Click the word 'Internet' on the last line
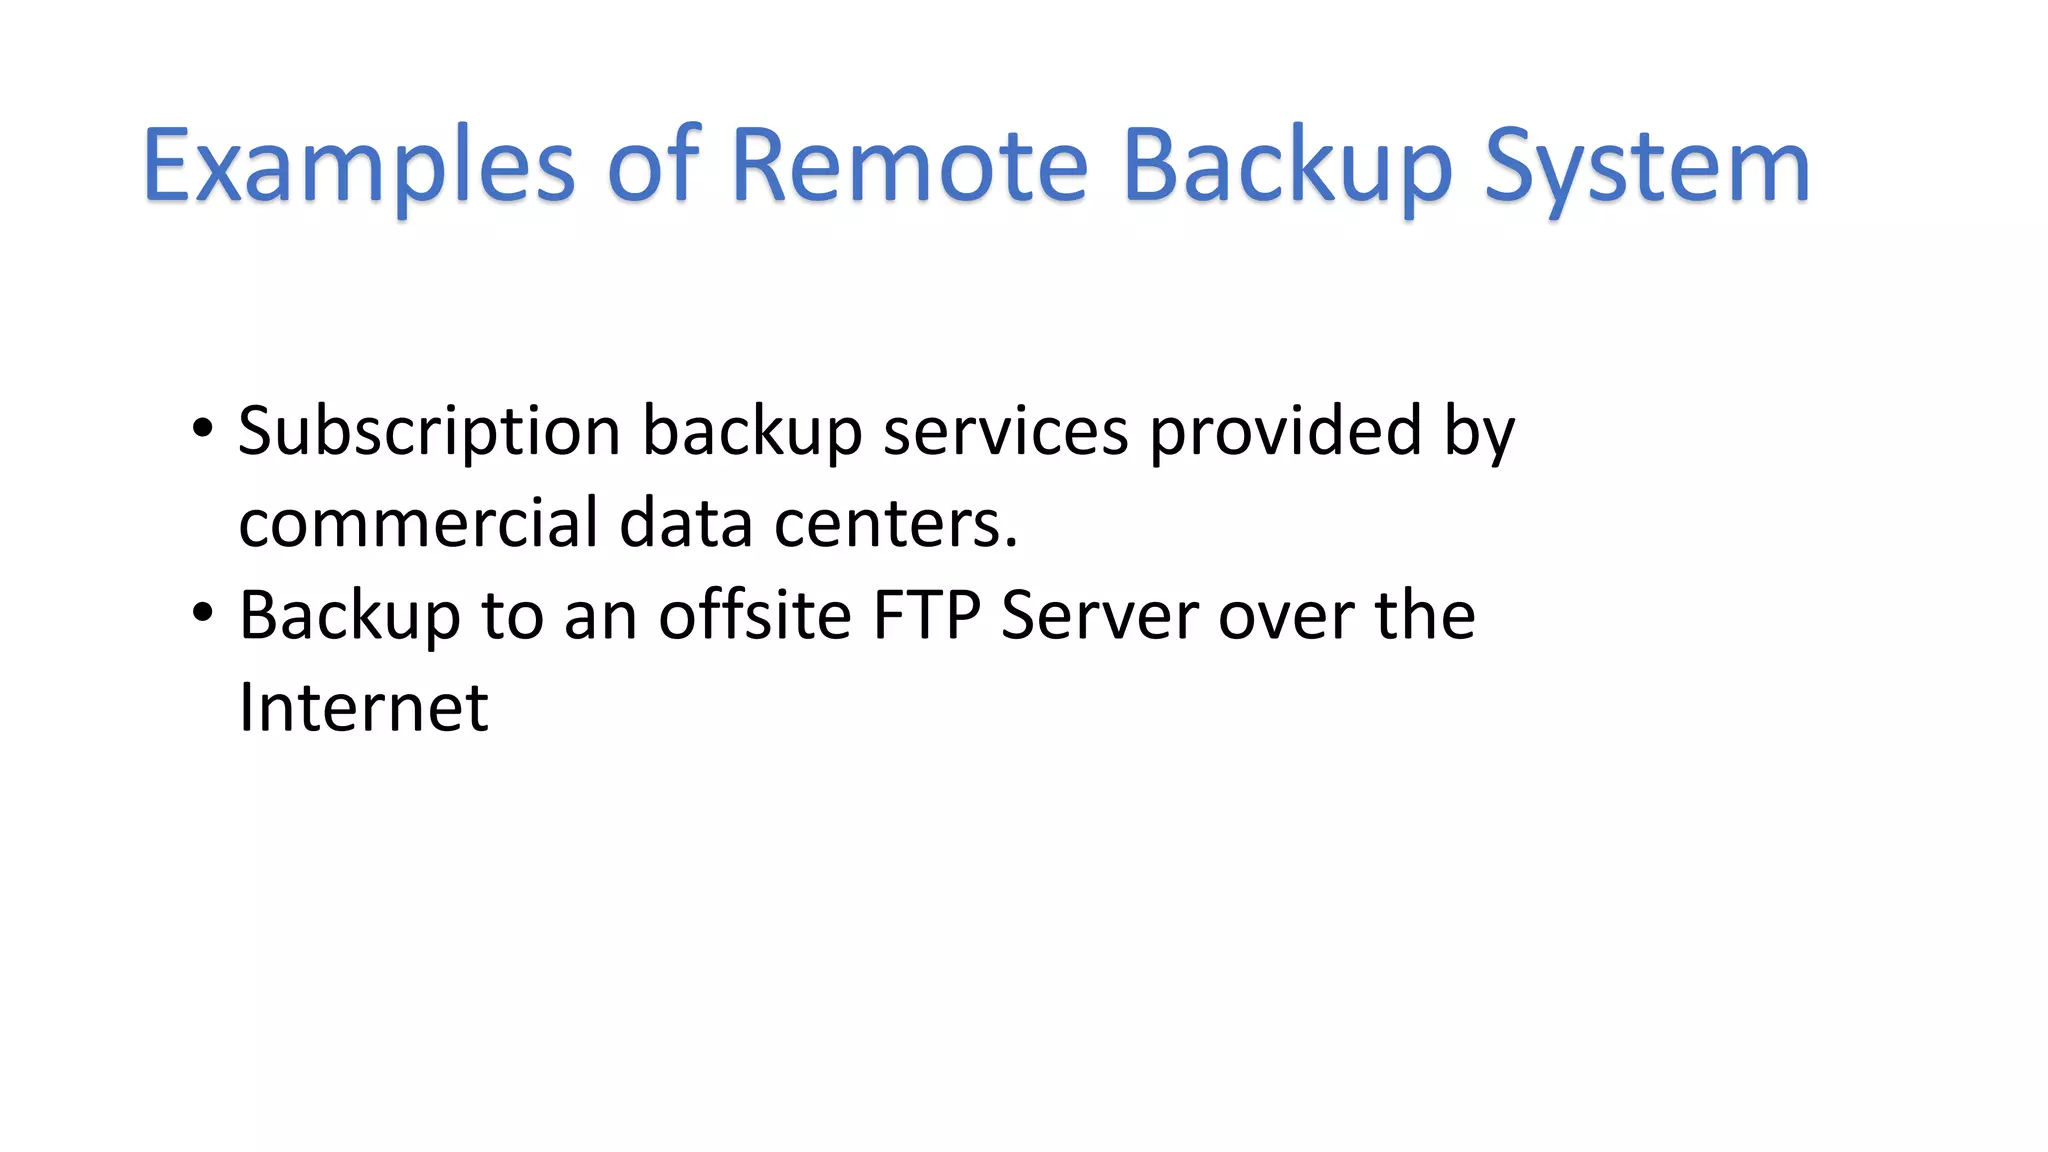Screen dimensions: 2048x1152 364,707
